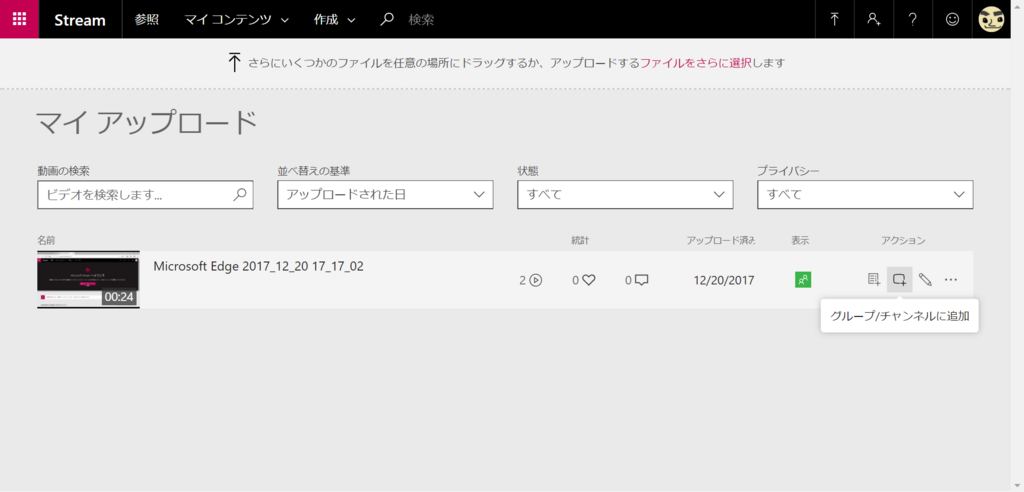Click the pencil edit video icon
Screen dimensions: 1024x492
pos(925,280)
